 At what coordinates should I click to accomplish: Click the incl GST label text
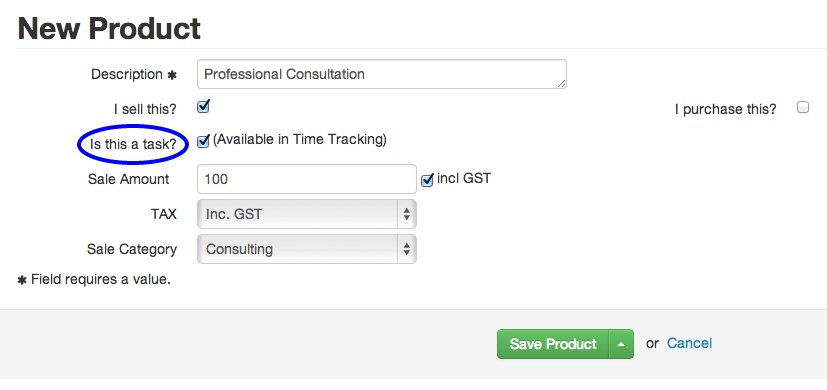click(x=464, y=178)
